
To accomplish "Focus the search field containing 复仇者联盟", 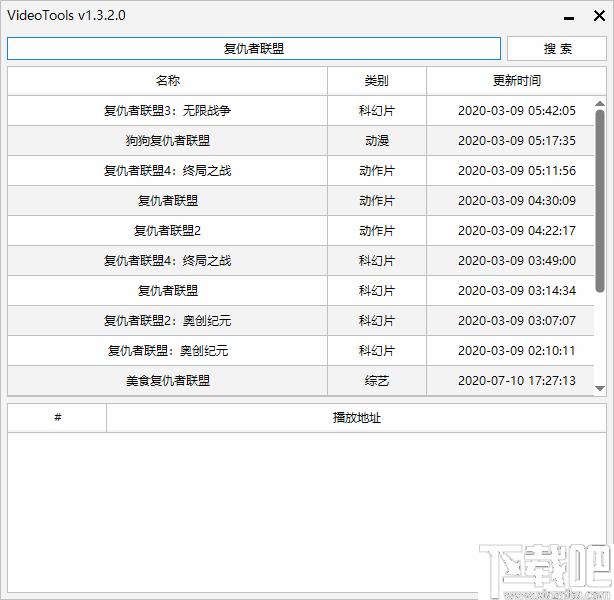I will [254, 49].
